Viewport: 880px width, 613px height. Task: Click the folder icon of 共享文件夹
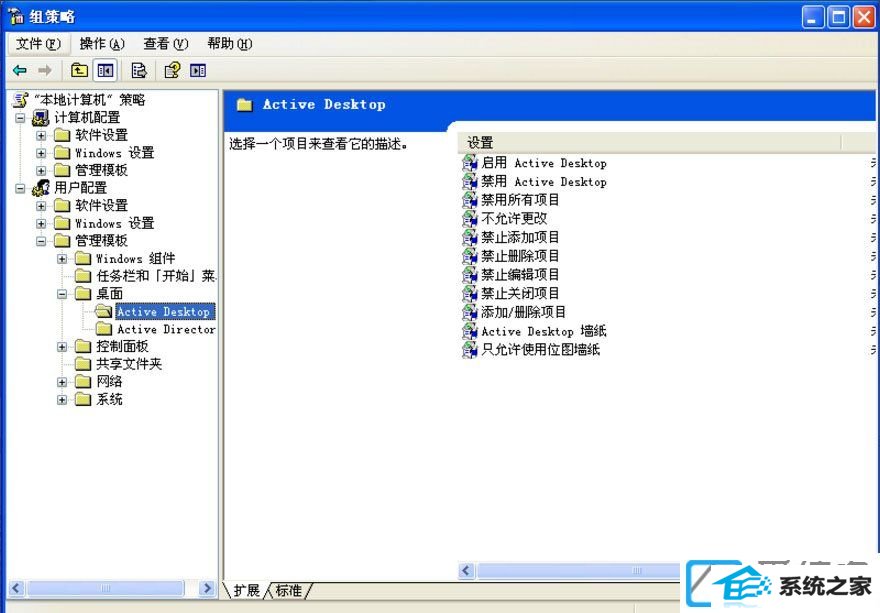tap(82, 364)
